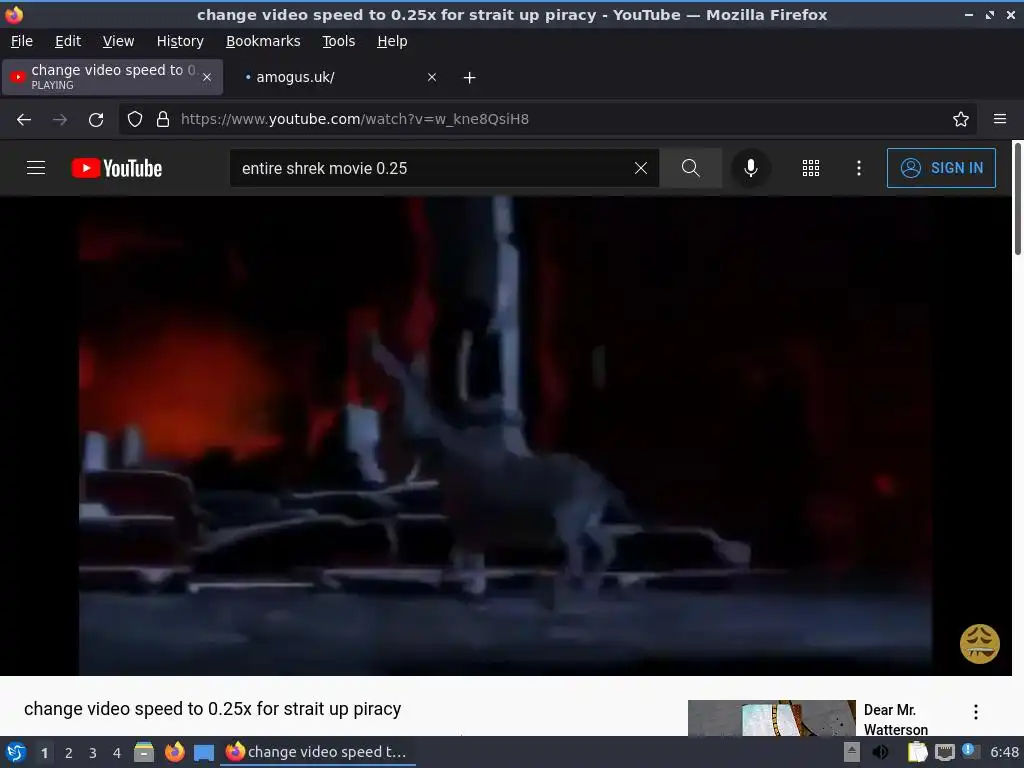Screen dimensions: 1024x768
Task: Open the File menu
Action: click(x=22, y=41)
